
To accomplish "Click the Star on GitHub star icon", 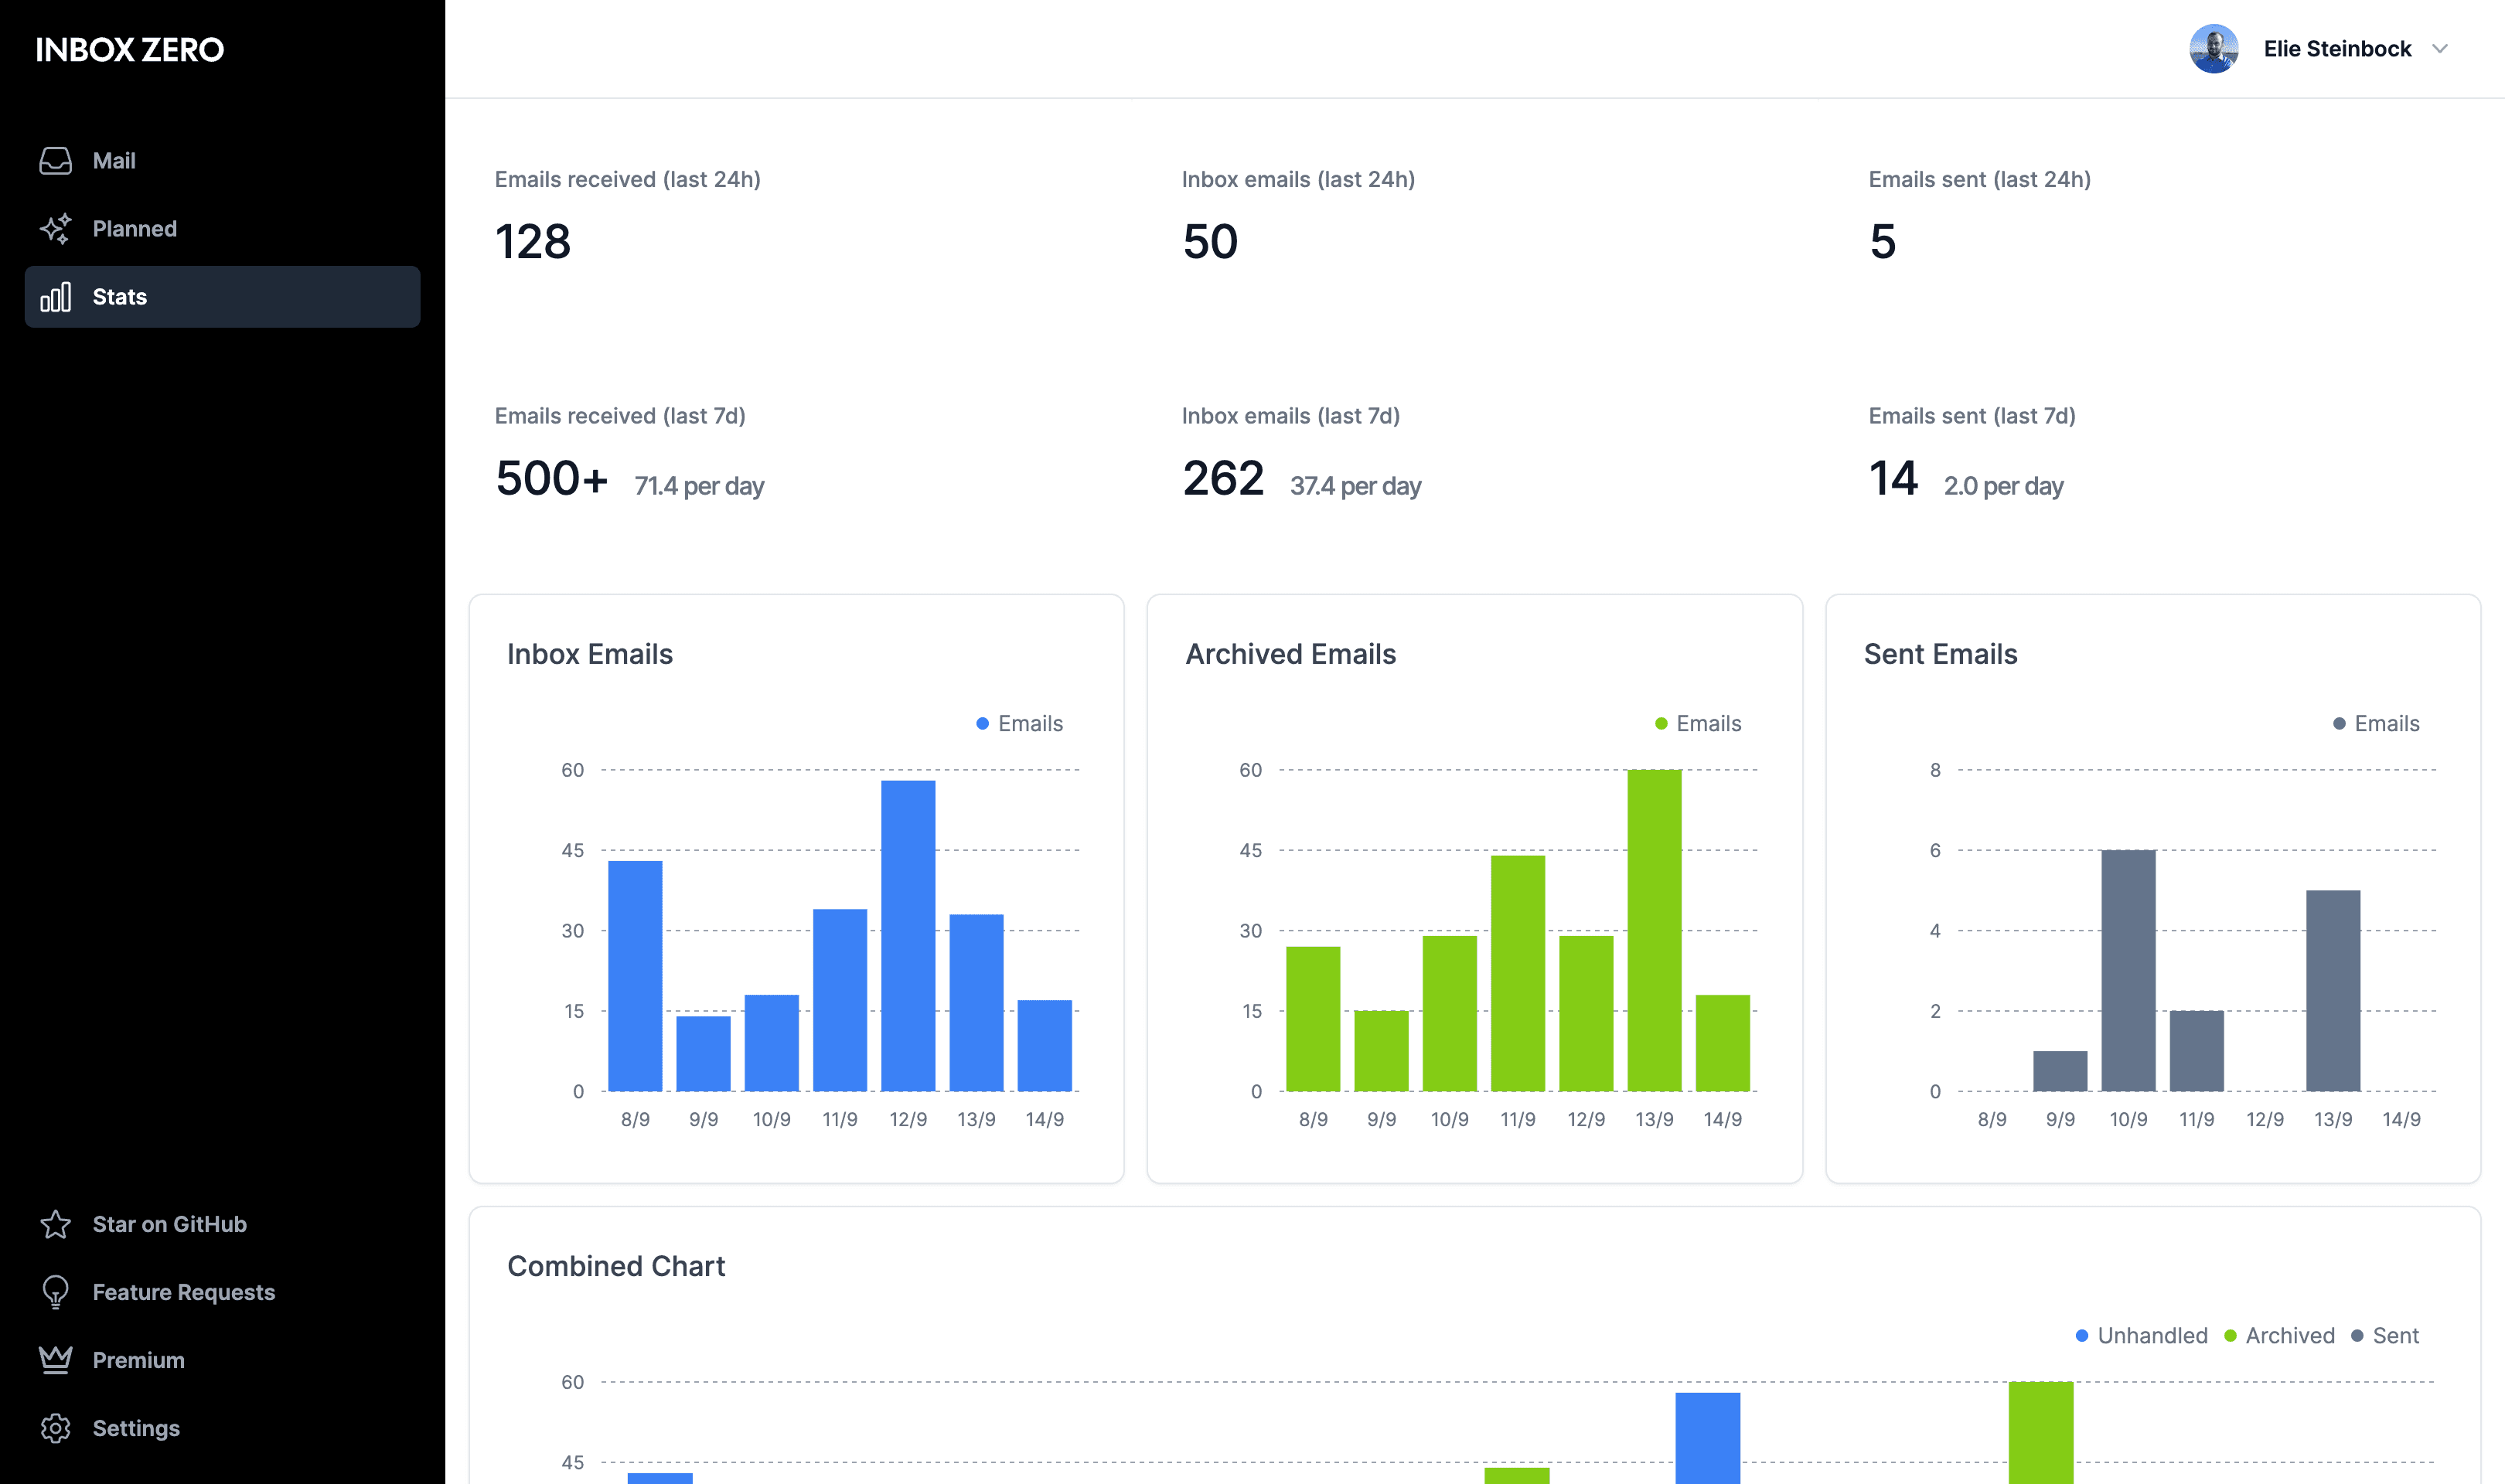I will [x=55, y=1224].
